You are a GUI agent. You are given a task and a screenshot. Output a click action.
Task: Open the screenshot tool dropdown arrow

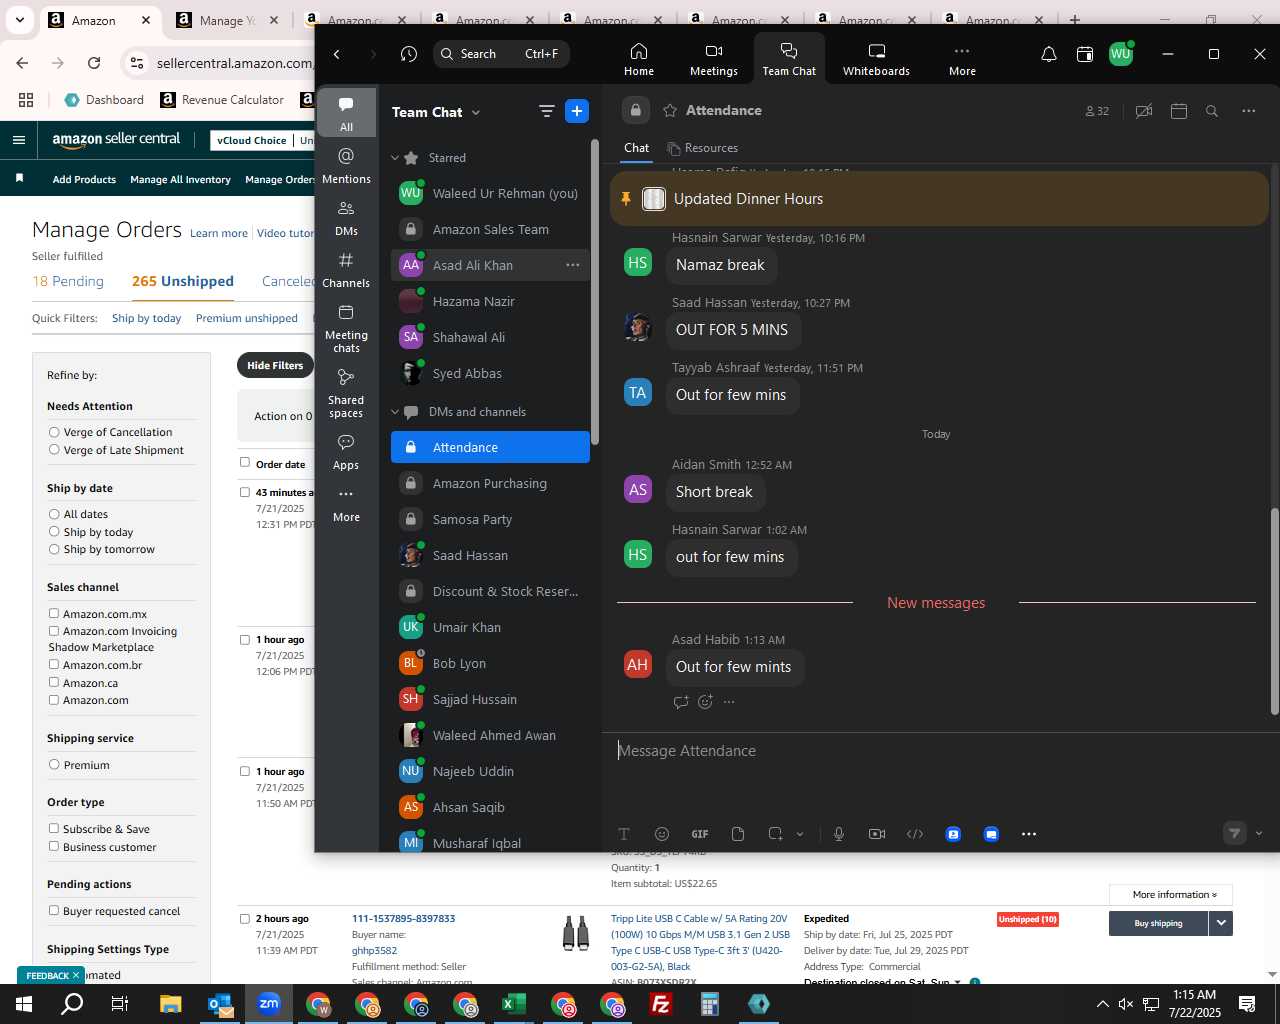(800, 834)
